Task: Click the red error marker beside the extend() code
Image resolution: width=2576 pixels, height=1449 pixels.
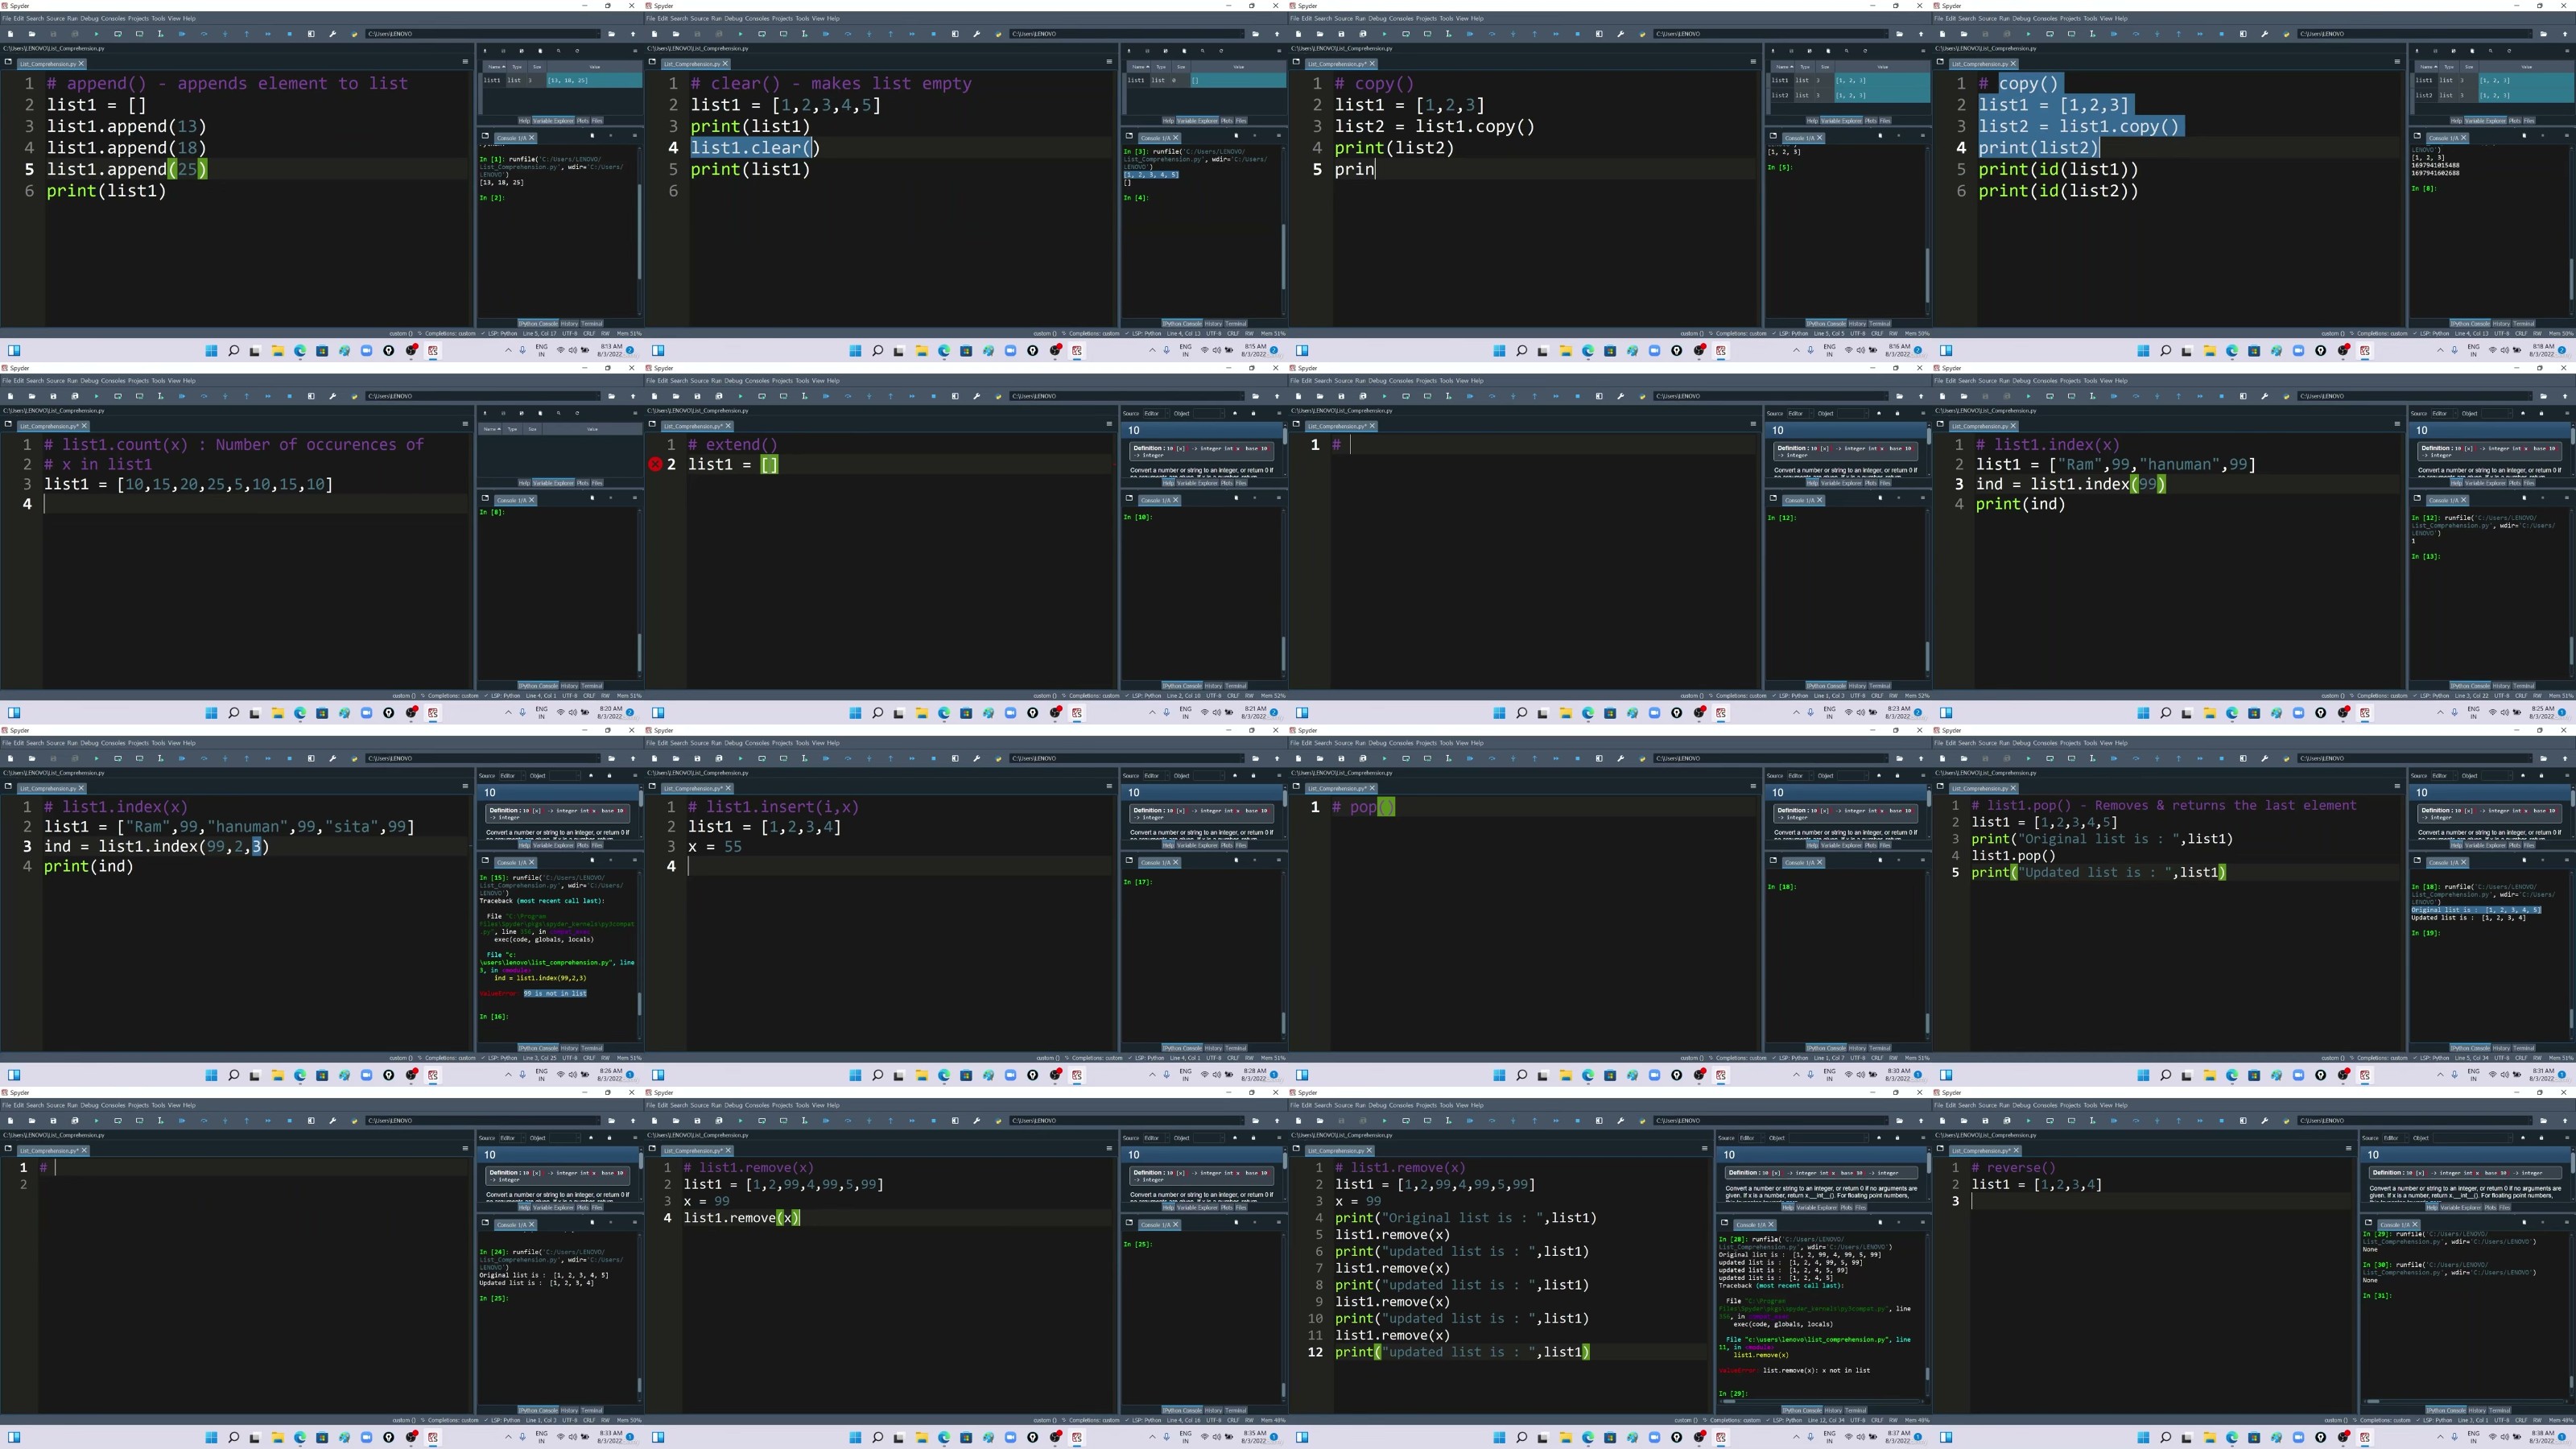Action: tap(655, 464)
